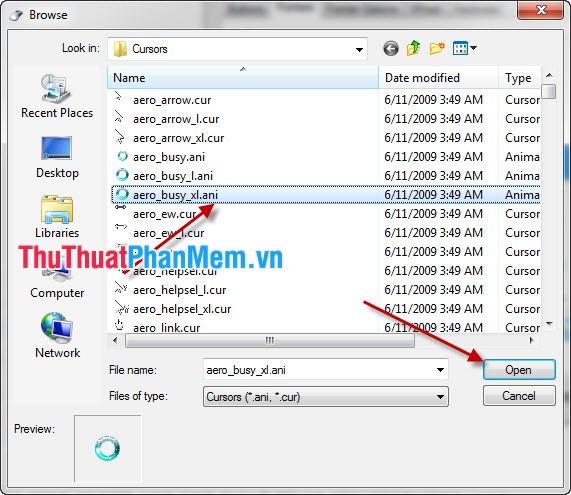This screenshot has width=571, height=495.
Task: Open the File name dropdown arrow
Action: pos(440,370)
